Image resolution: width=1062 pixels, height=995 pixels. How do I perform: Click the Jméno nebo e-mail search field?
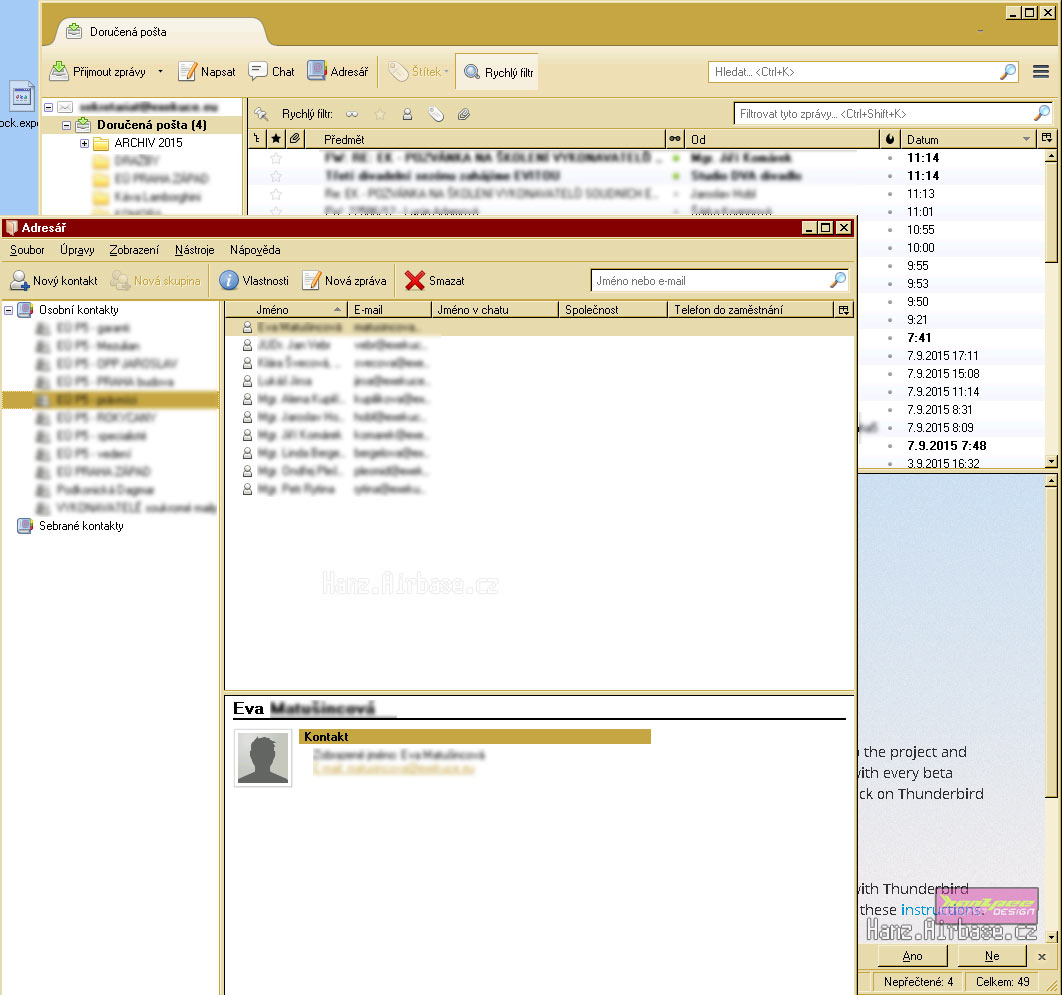point(719,280)
